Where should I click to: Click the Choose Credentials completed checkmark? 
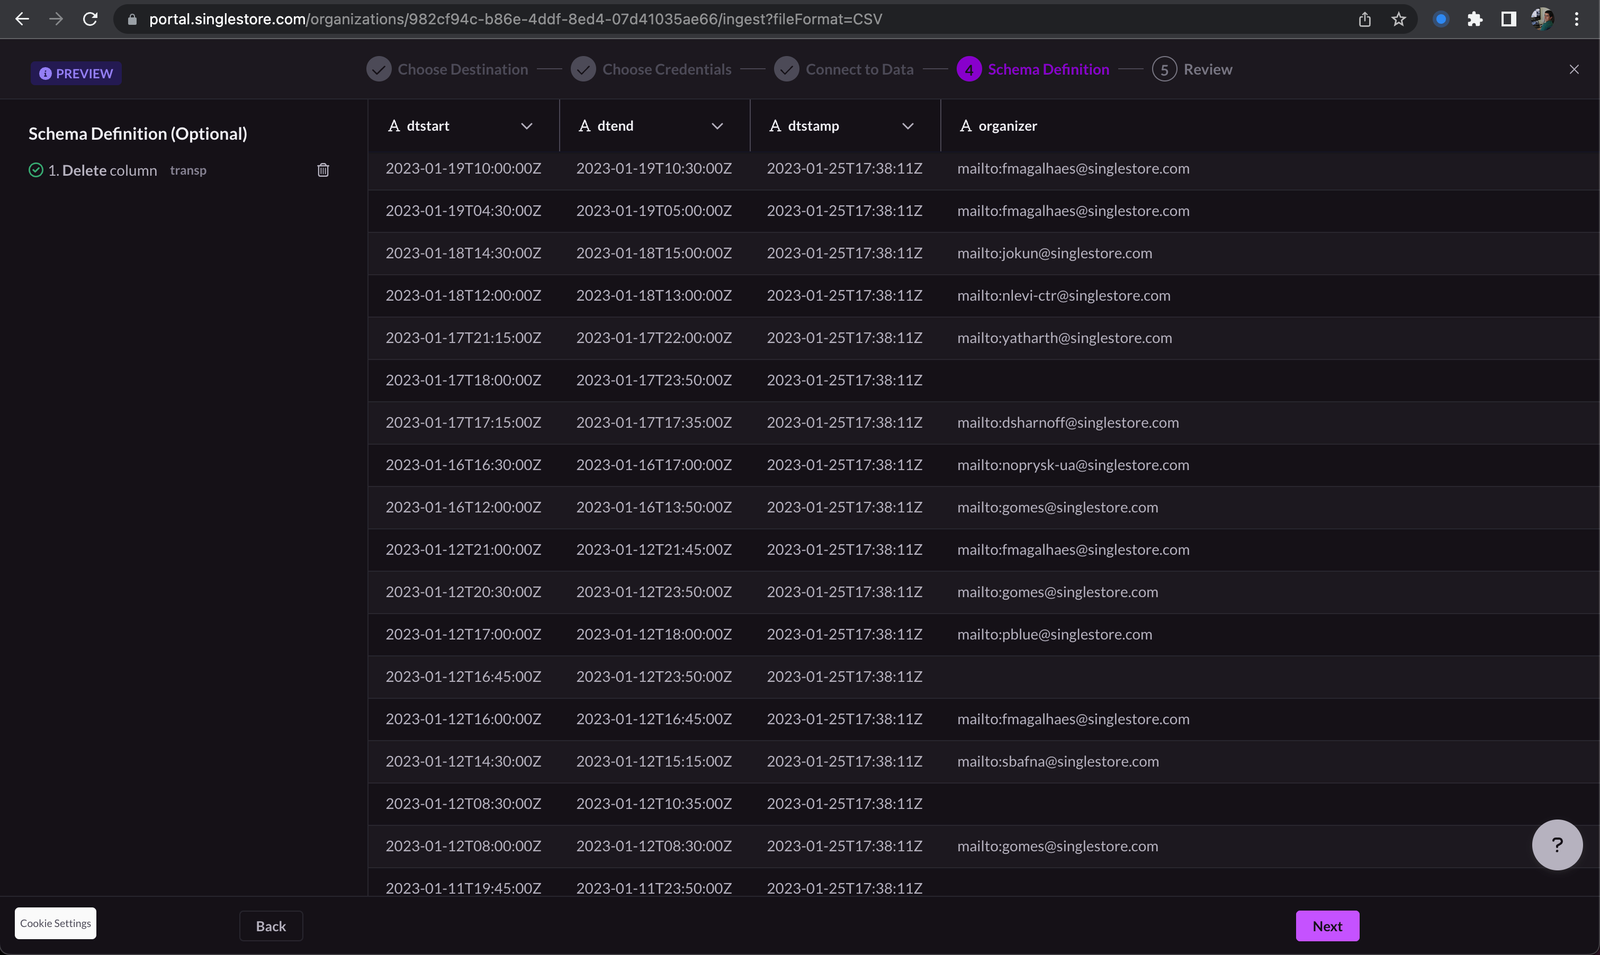[x=583, y=69]
